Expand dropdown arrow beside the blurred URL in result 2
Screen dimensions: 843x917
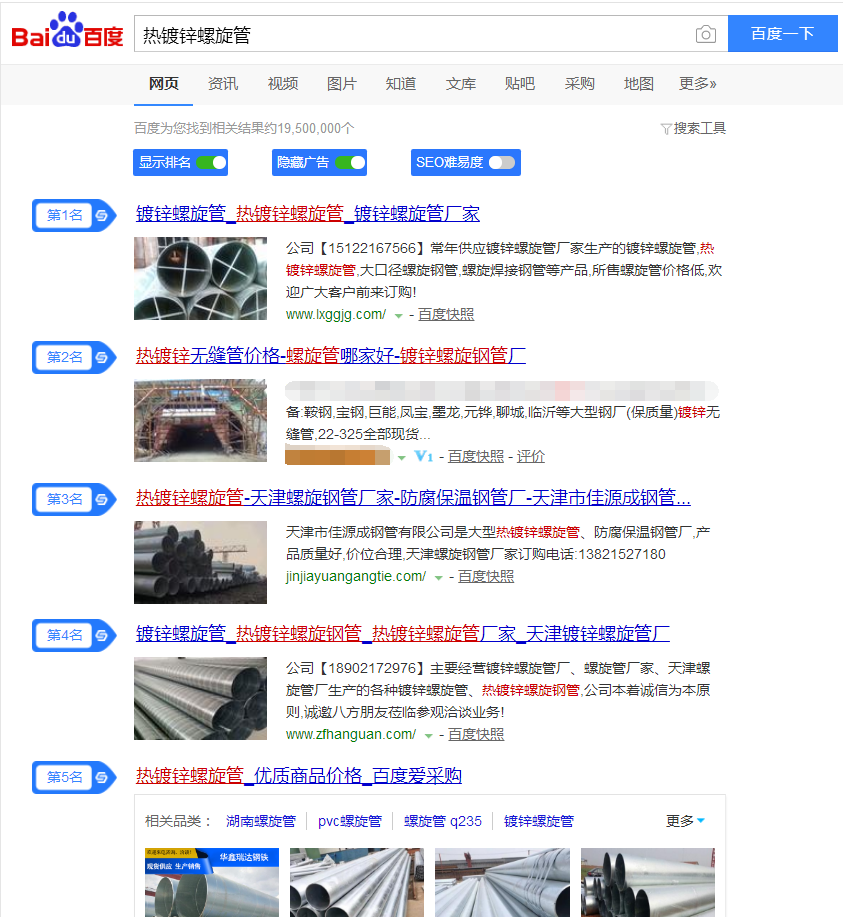pos(401,458)
